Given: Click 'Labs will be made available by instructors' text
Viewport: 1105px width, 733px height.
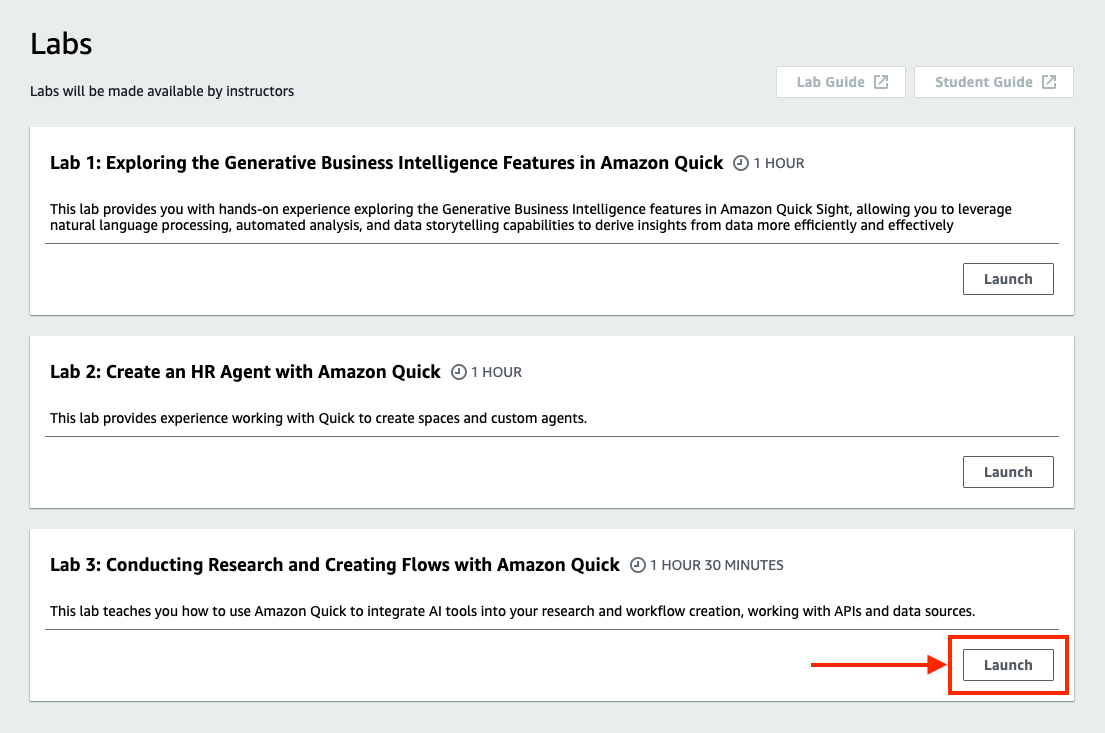Looking at the screenshot, I should point(162,91).
